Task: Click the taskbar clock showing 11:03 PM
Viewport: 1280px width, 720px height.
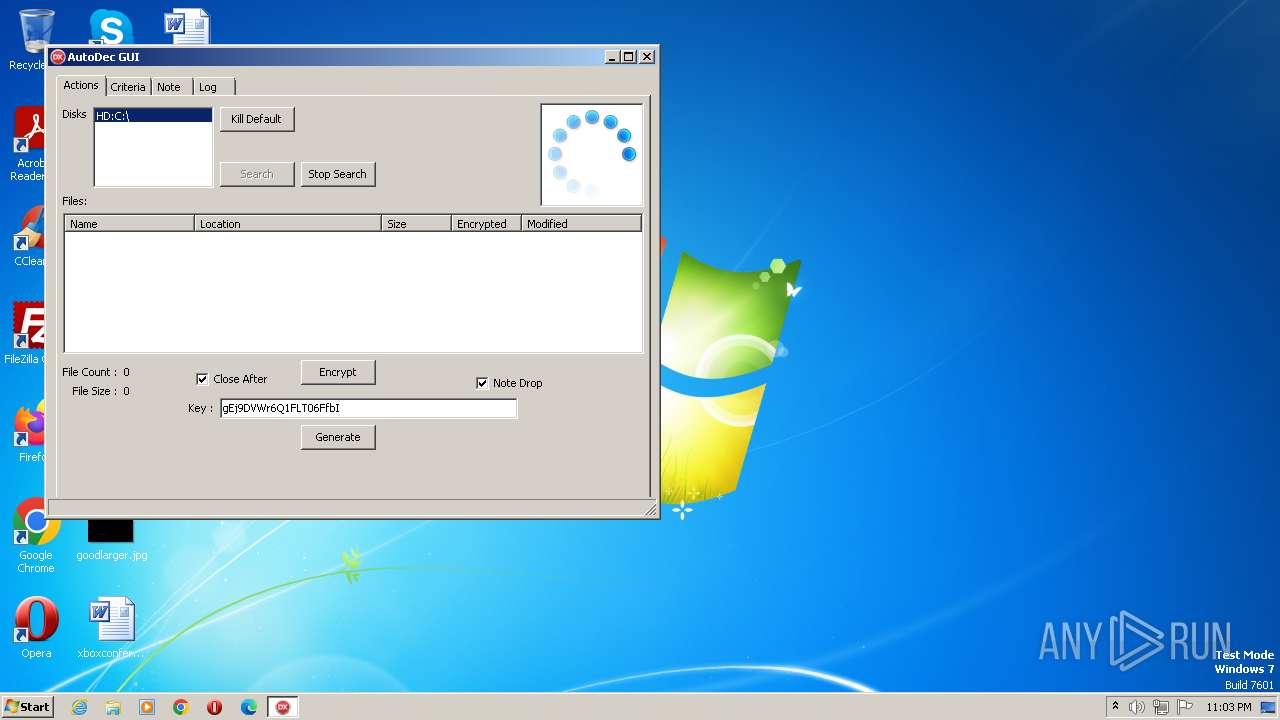Action: (x=1229, y=707)
